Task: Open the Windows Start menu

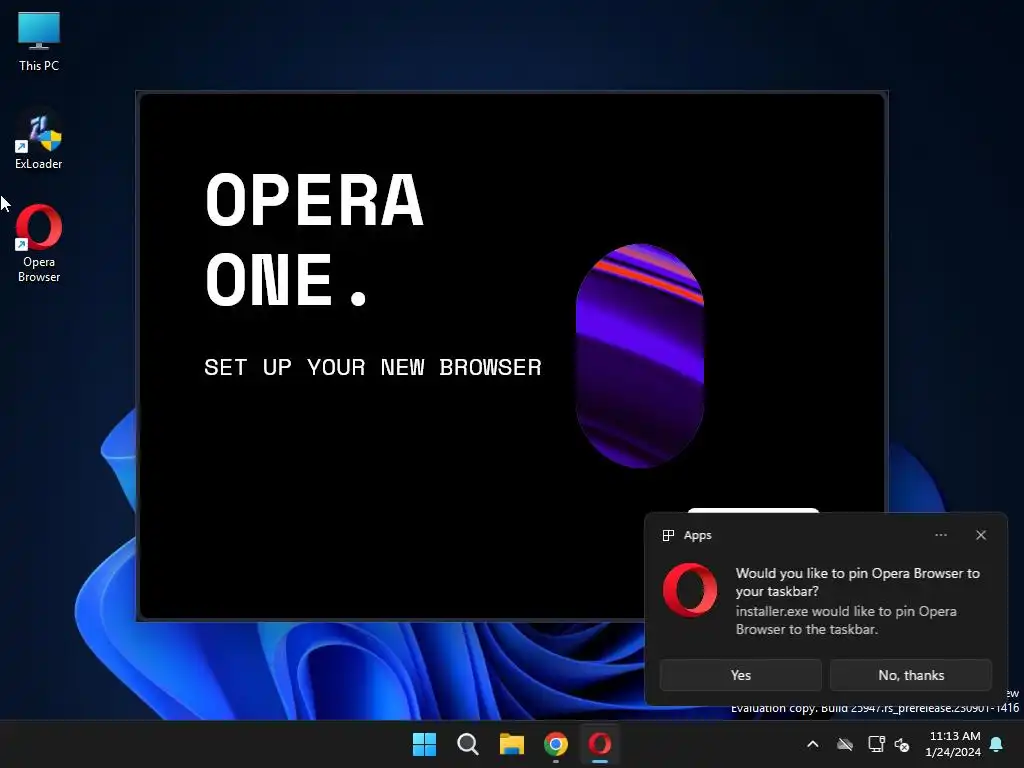Action: [x=424, y=744]
